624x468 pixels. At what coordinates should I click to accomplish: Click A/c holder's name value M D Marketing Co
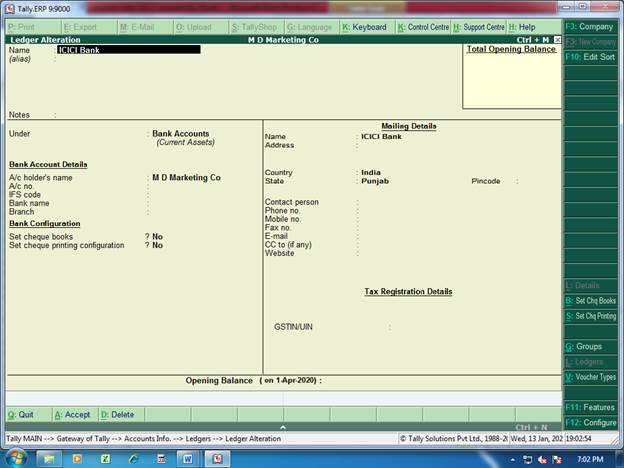(x=186, y=177)
